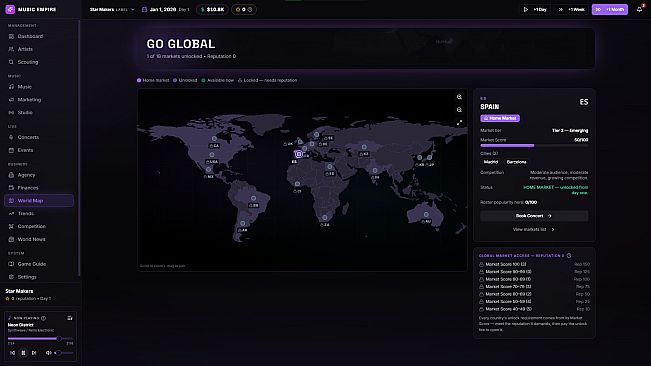Advance time by +1 Week

pyautogui.click(x=572, y=9)
